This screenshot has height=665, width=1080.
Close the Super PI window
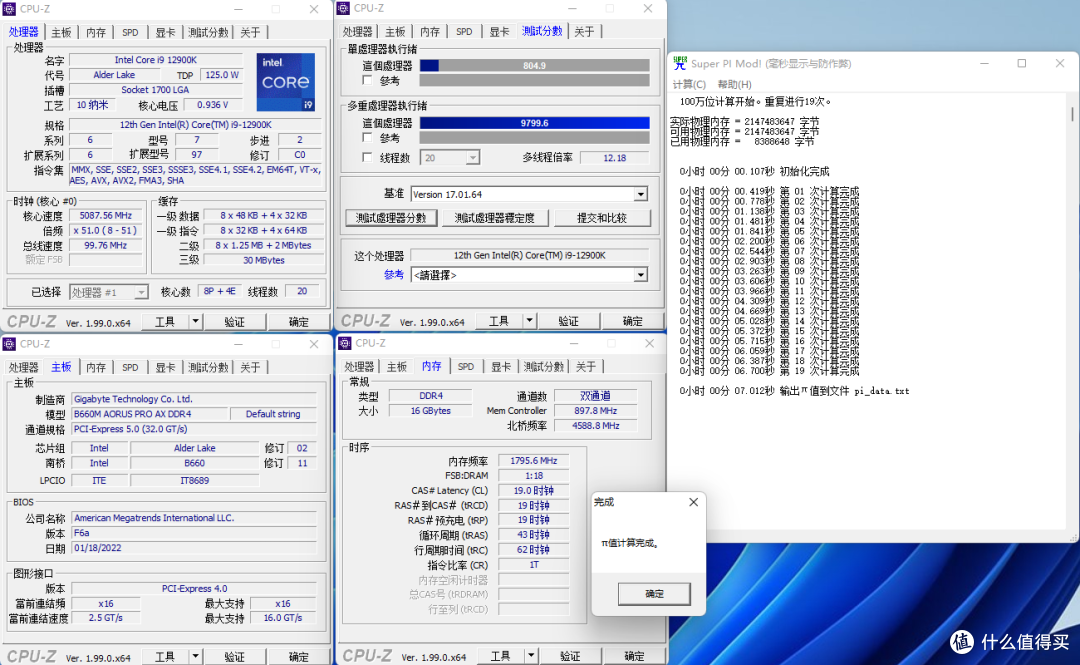click(x=1060, y=63)
